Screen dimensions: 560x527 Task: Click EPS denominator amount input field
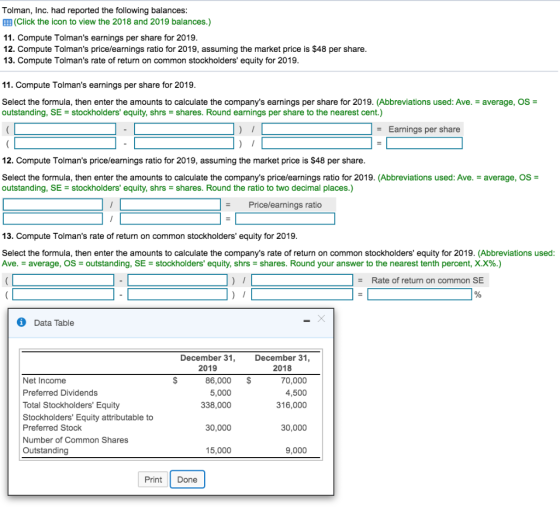click(316, 143)
